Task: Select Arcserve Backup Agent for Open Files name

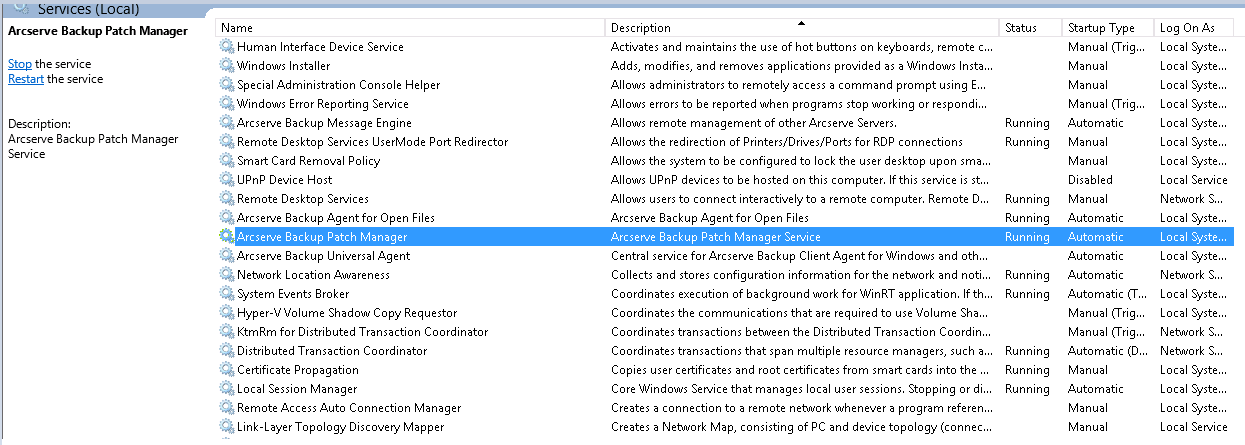Action: coord(335,218)
